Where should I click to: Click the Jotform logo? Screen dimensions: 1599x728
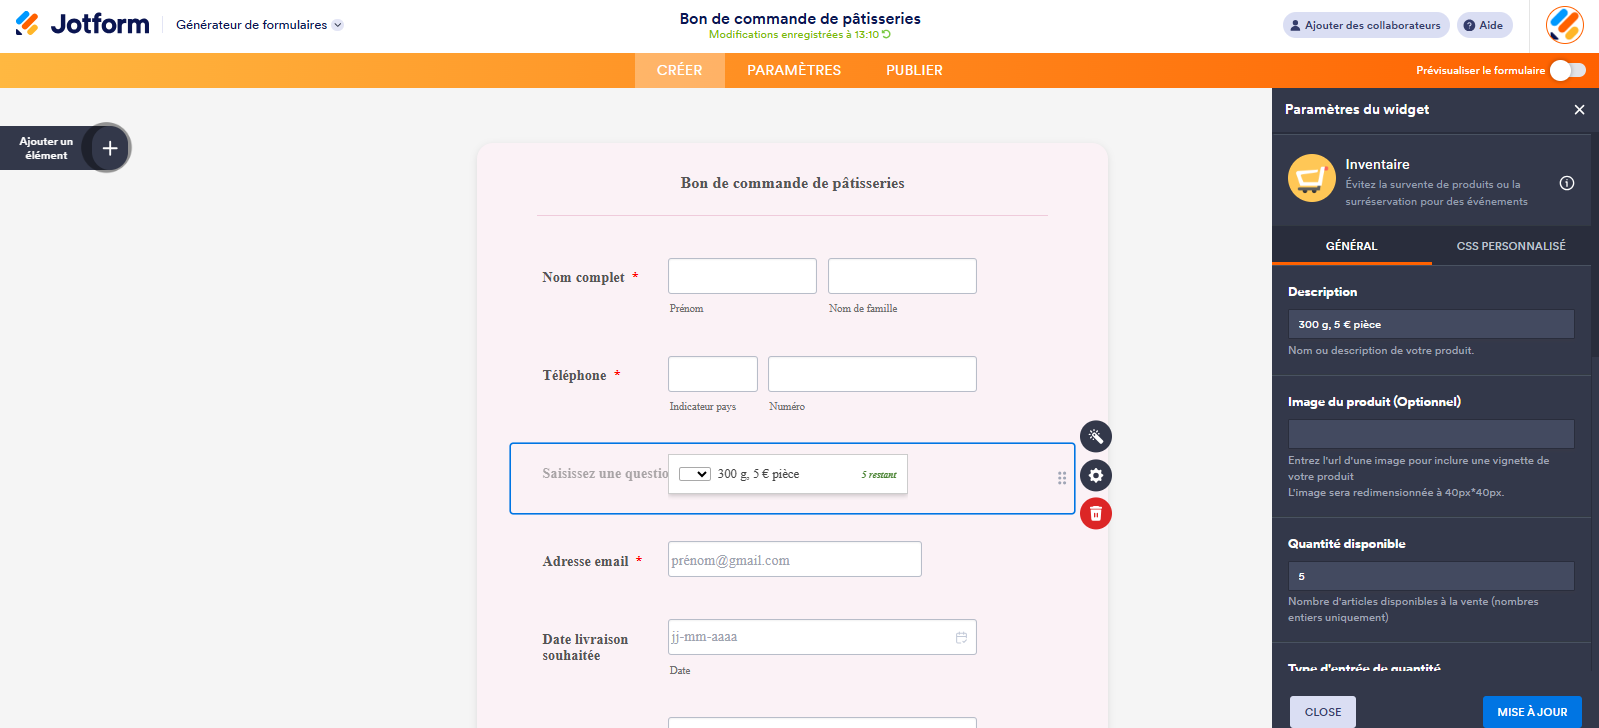coord(82,24)
